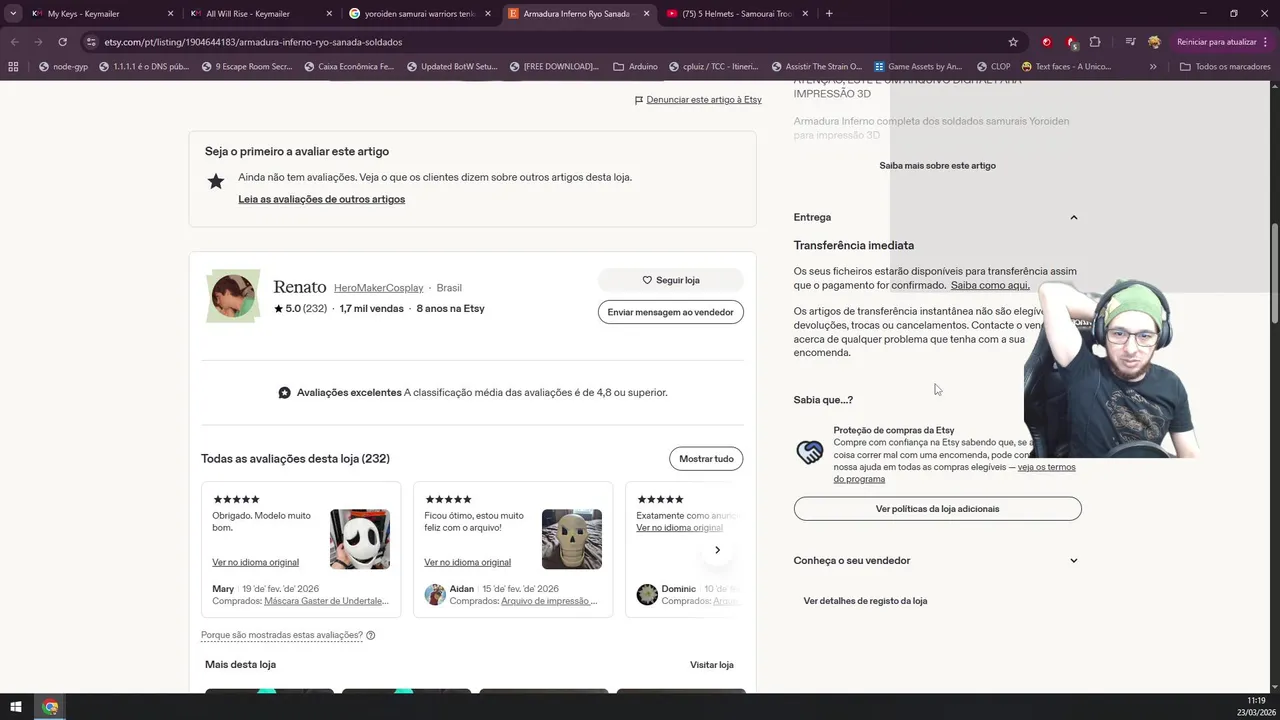1280x720 pixels.
Task: Close the Armadura Inferno Ryo Sanada tab
Action: point(646,14)
